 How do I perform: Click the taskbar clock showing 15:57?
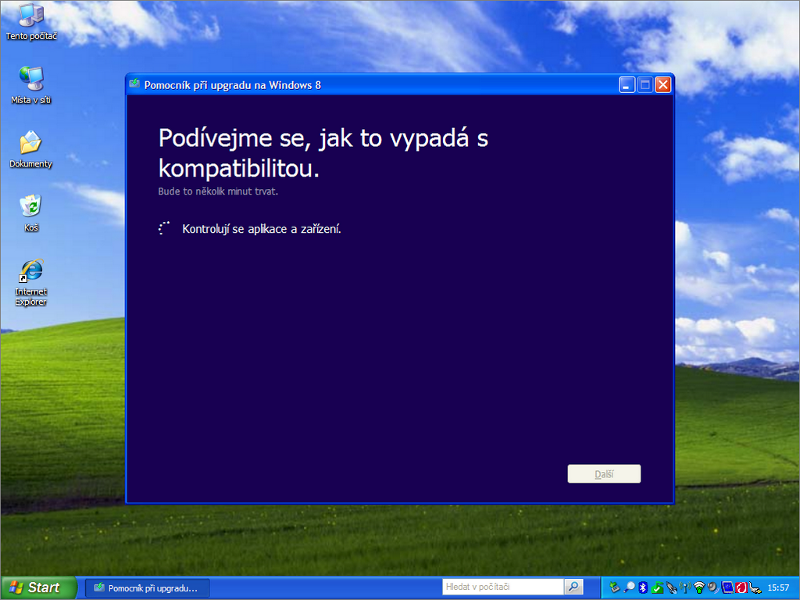(776, 588)
